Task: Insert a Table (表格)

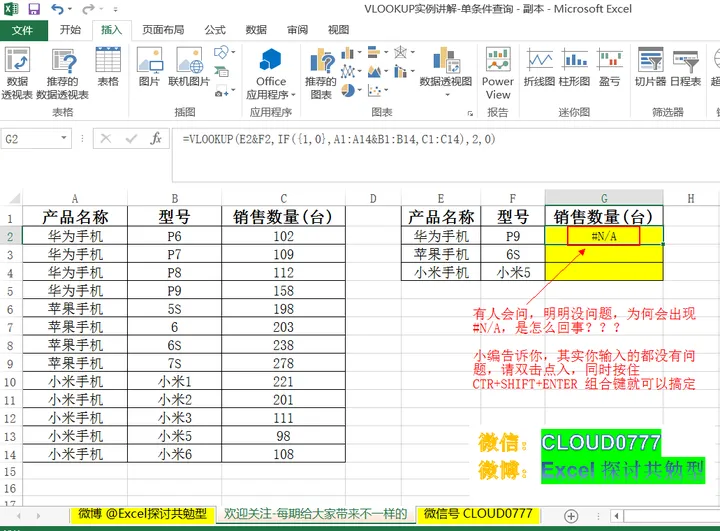Action: point(108,67)
